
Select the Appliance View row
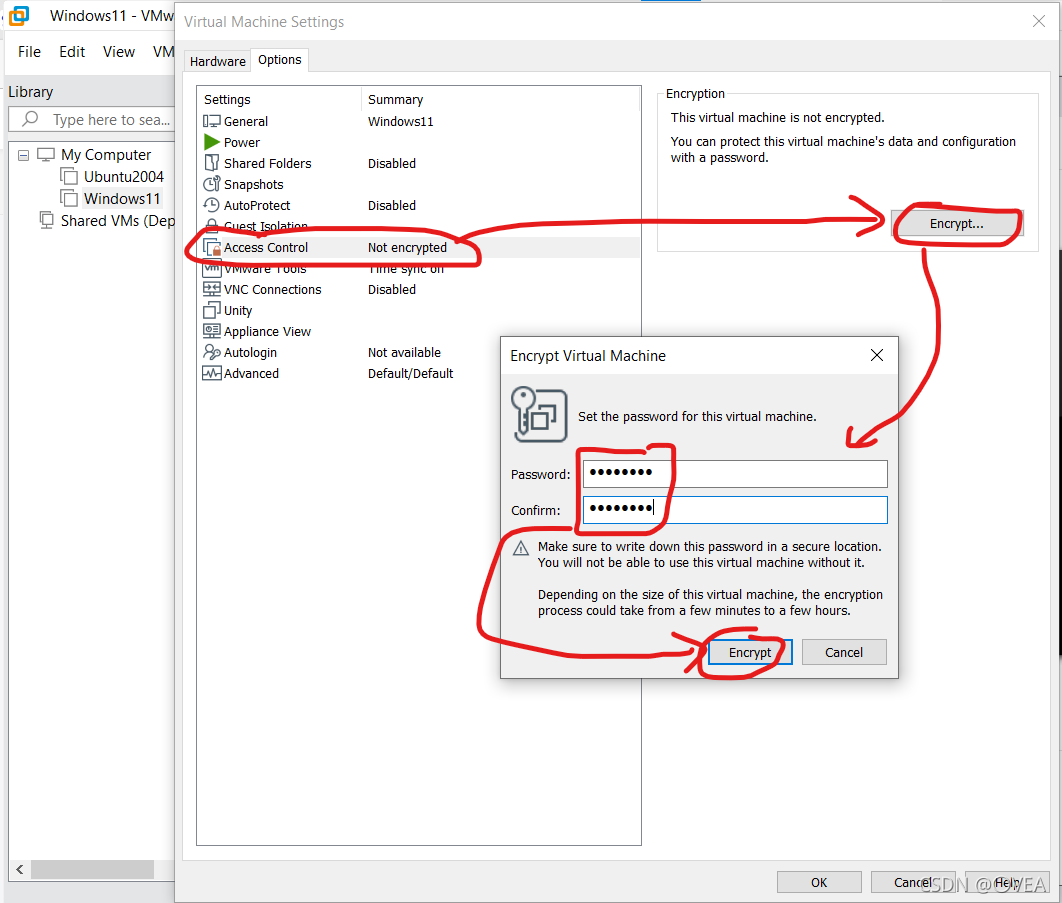click(x=419, y=331)
